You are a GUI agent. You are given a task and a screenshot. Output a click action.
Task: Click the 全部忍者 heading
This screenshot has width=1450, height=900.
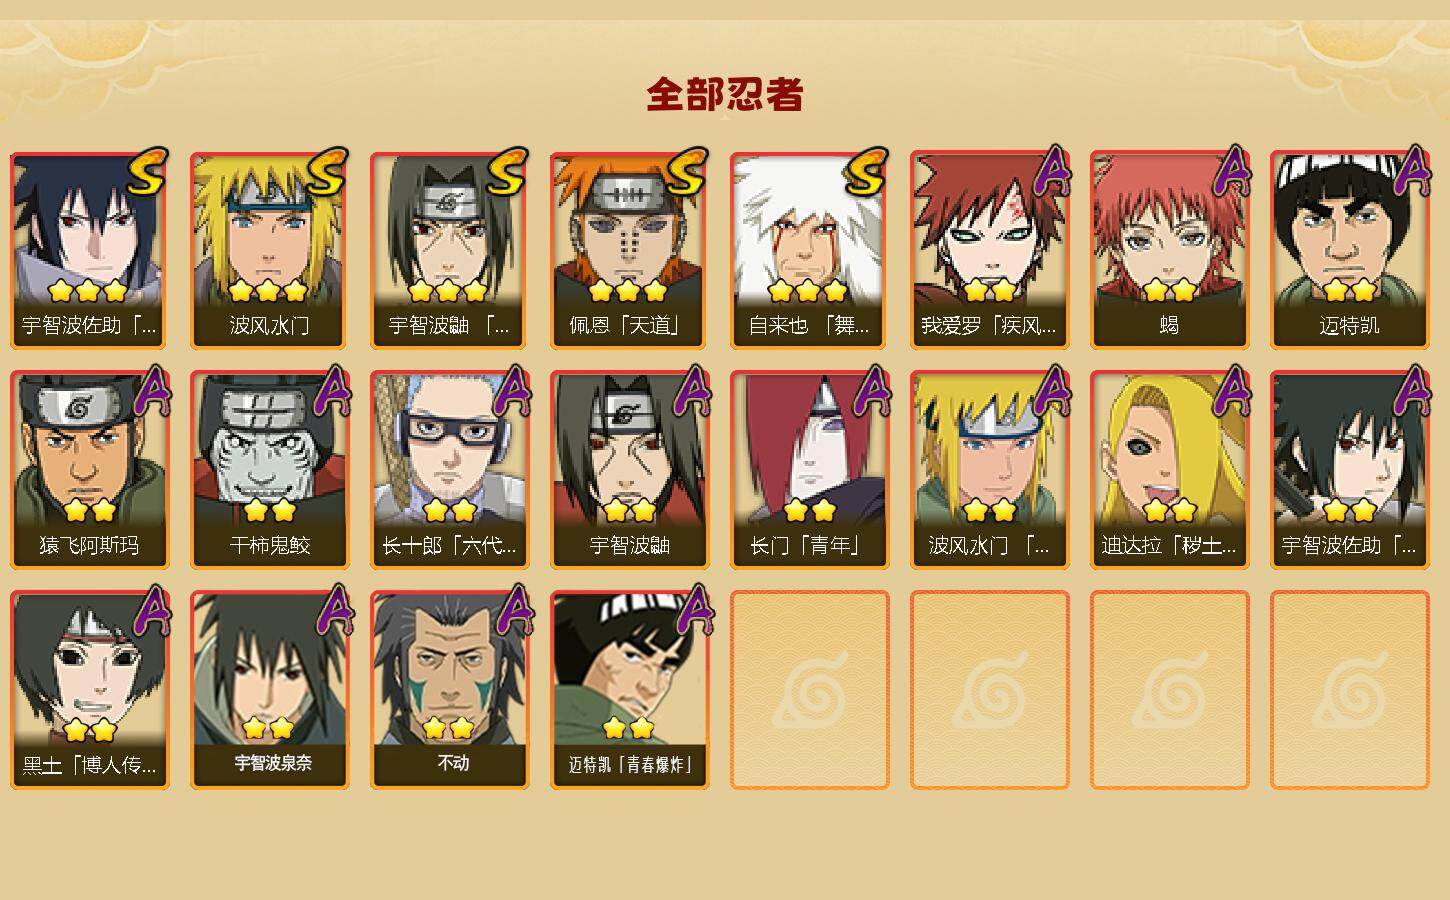coord(725,95)
